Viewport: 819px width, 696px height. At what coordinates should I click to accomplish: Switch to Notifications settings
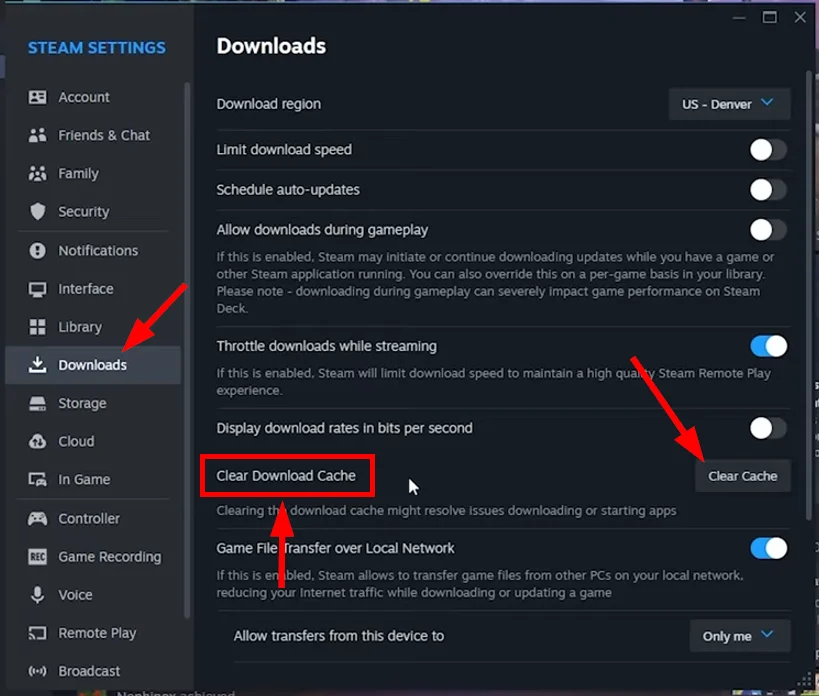tap(93, 251)
